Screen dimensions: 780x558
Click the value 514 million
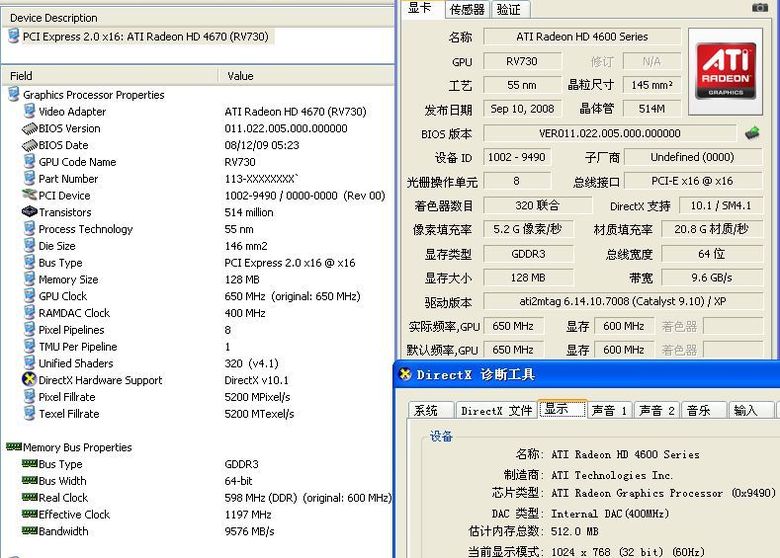[x=249, y=212]
